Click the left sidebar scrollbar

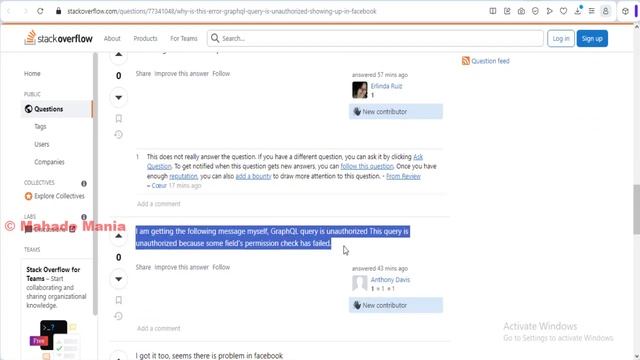coord(95,184)
